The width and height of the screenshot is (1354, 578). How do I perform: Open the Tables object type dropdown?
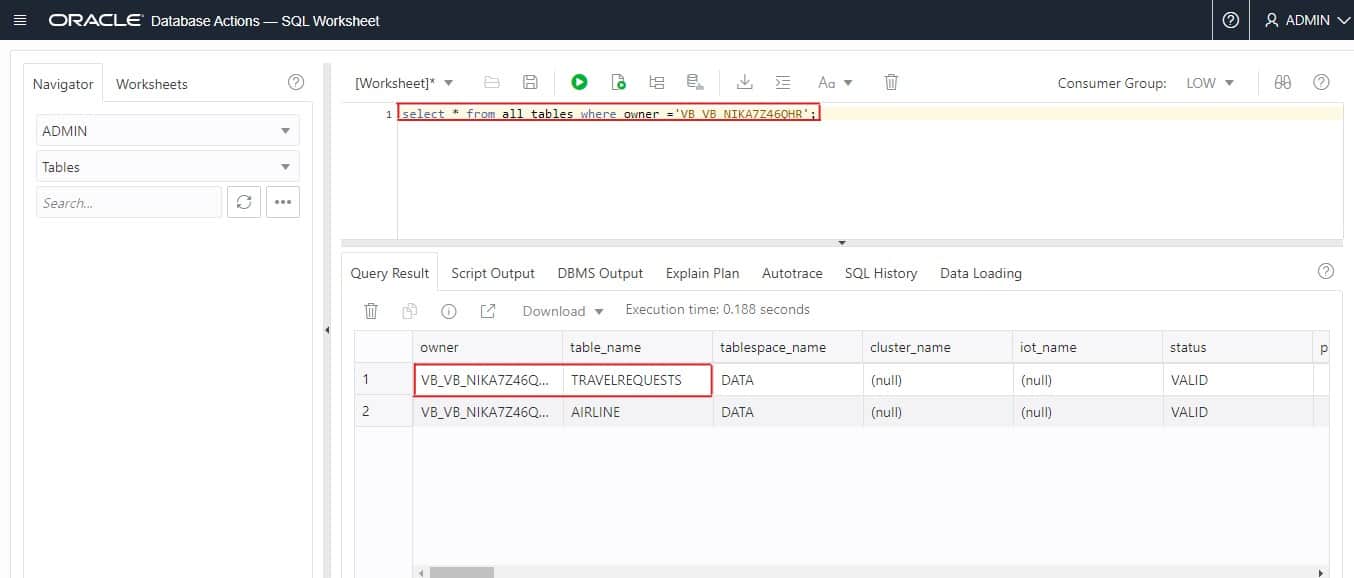click(x=167, y=167)
